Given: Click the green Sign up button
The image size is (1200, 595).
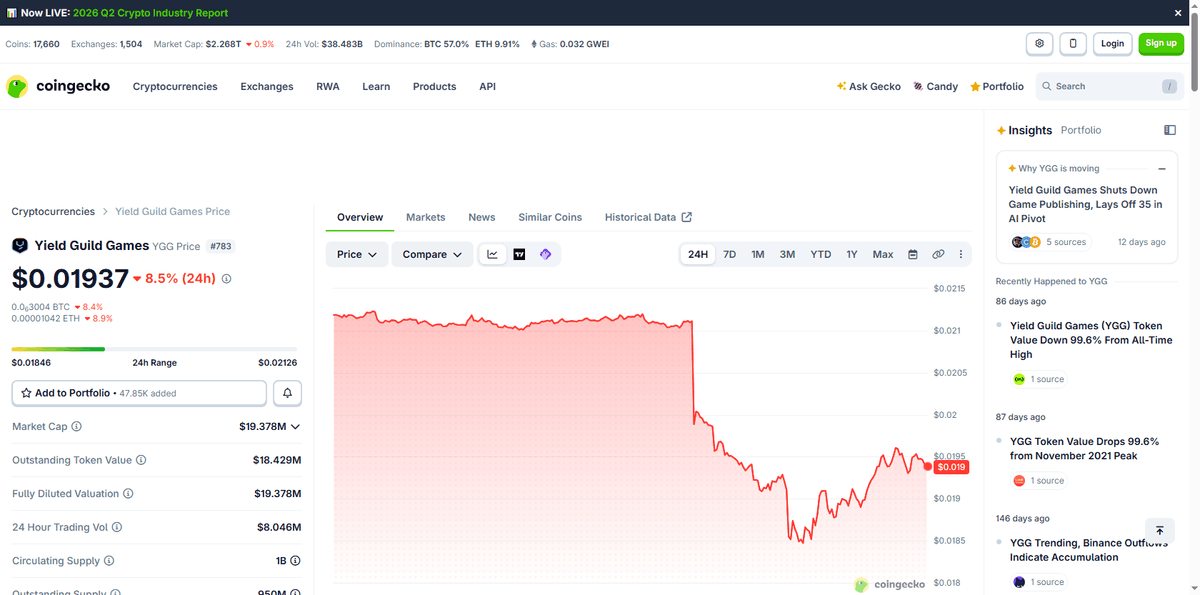Looking at the screenshot, I should click(1161, 43).
